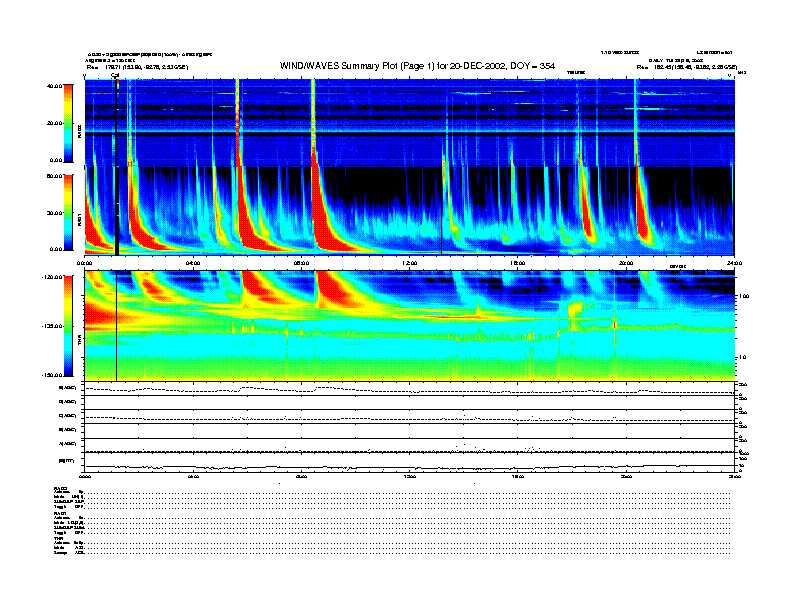Click the -135.00 tick on TNR scale
Viewport: 792px width, 612px height.
coord(52,326)
